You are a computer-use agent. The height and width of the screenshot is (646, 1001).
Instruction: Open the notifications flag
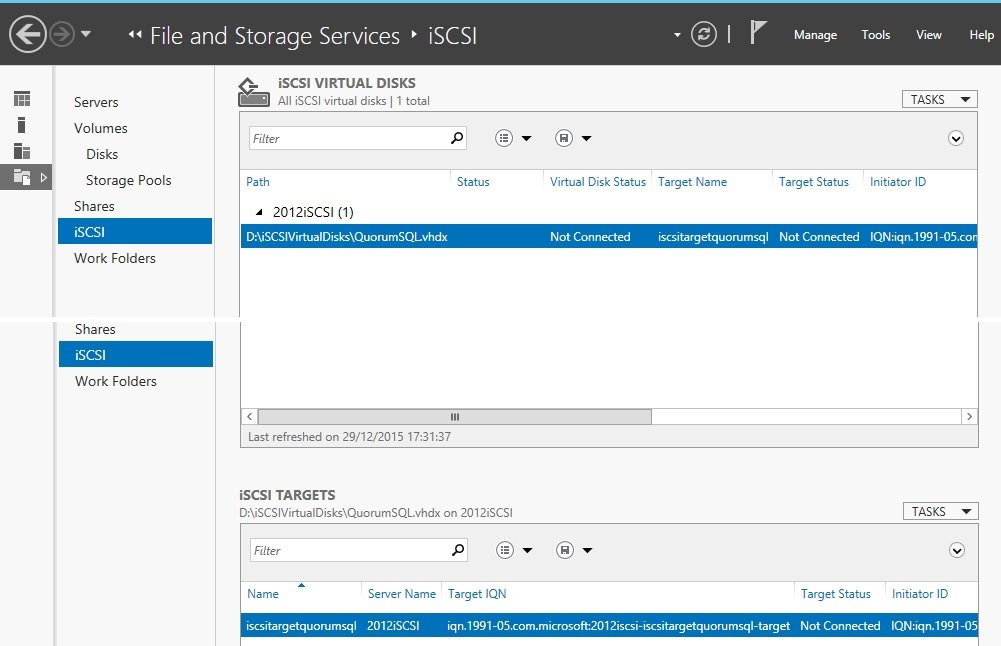(x=758, y=34)
